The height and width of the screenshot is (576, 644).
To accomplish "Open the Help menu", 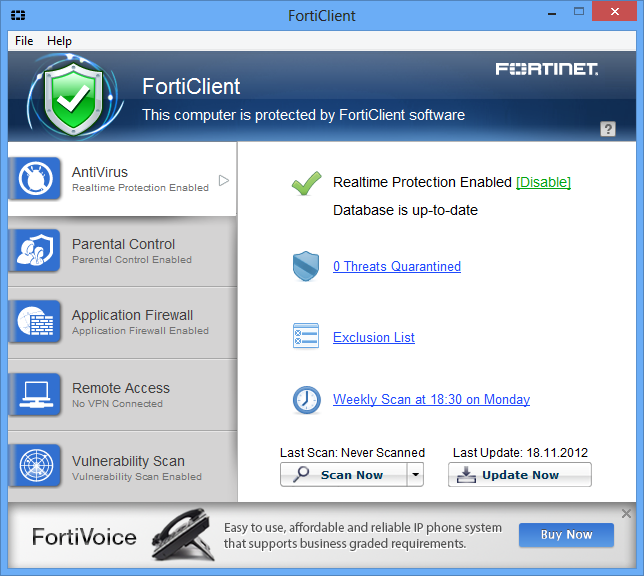I will (x=60, y=41).
